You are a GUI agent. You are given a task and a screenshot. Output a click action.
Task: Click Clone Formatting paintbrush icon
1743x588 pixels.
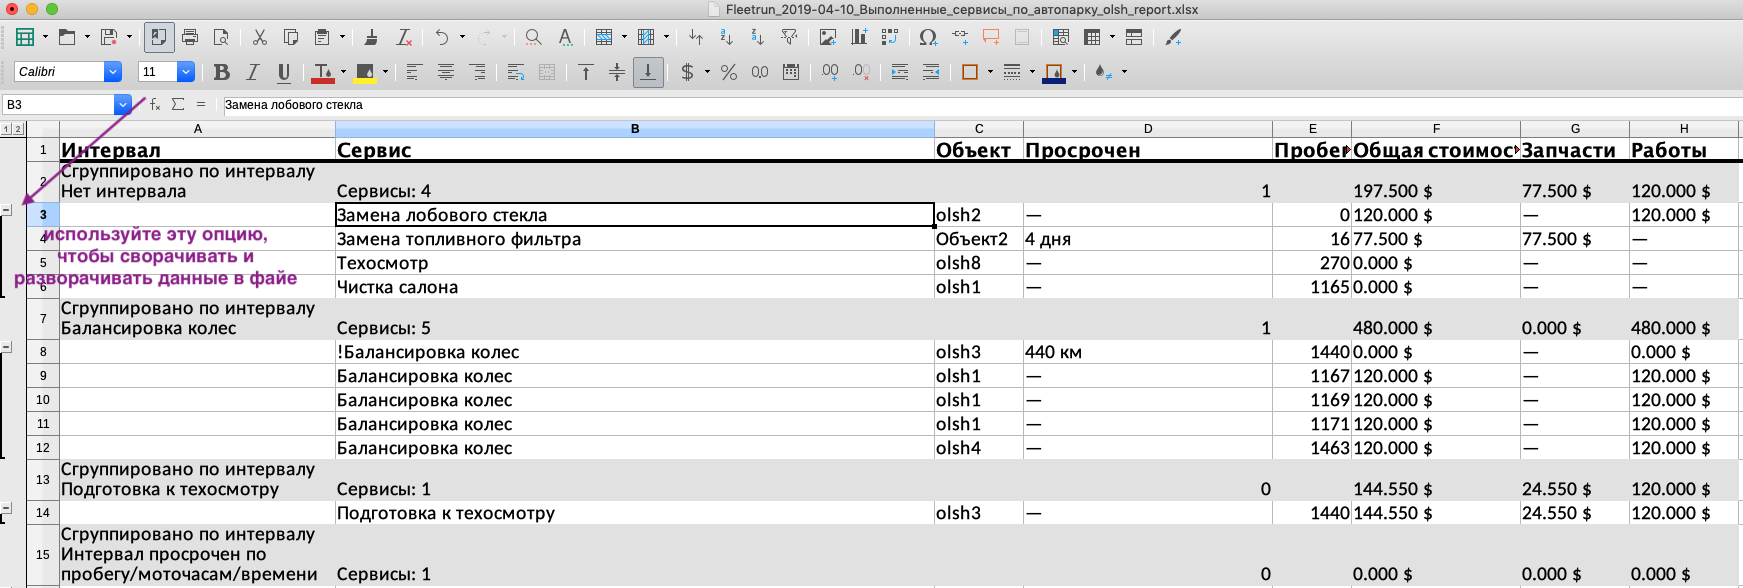[x=371, y=37]
